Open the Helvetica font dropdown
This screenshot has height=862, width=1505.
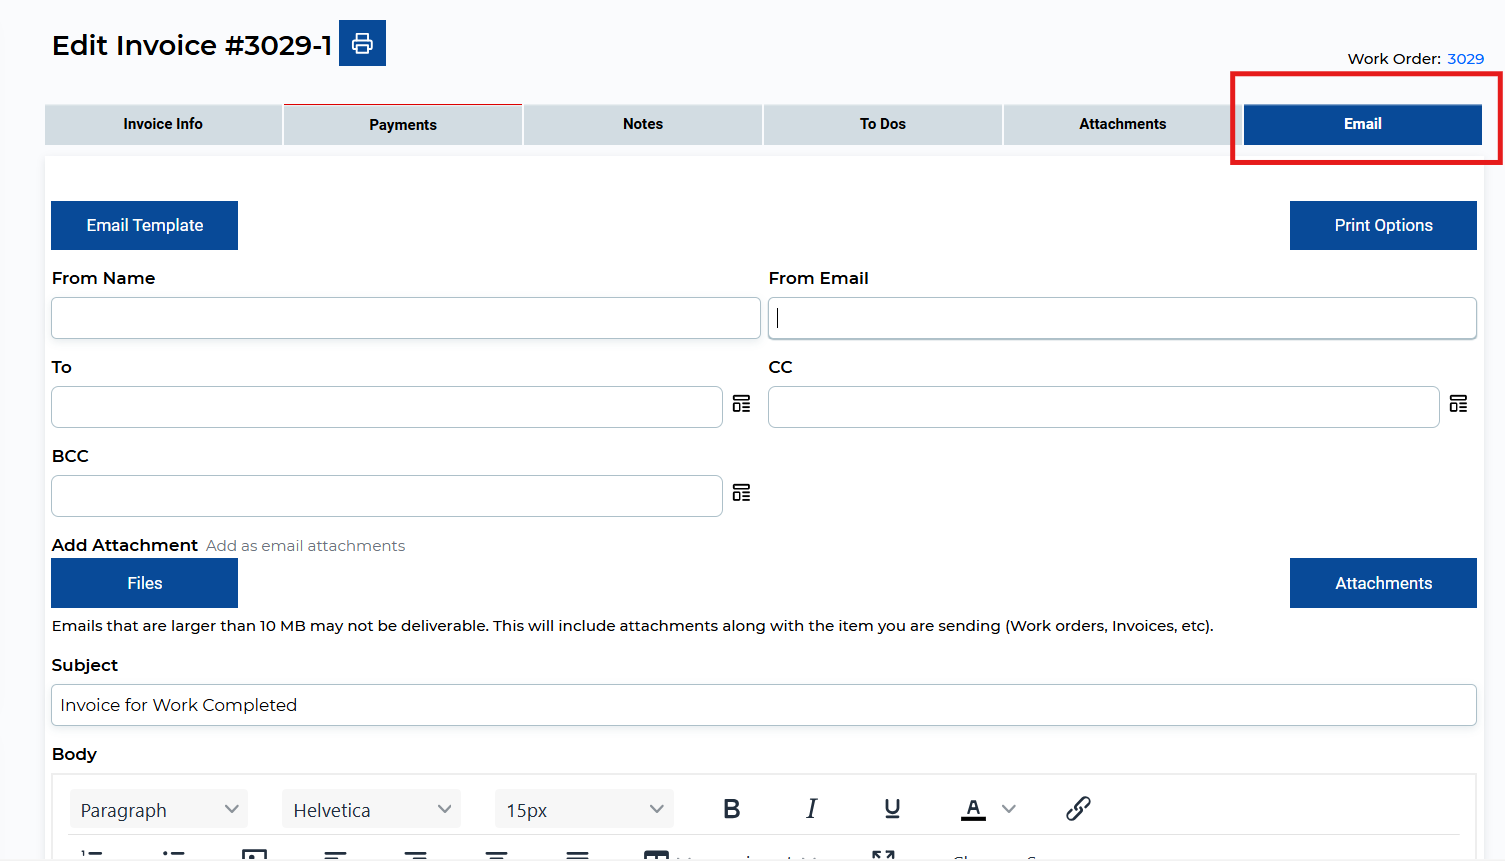(371, 810)
